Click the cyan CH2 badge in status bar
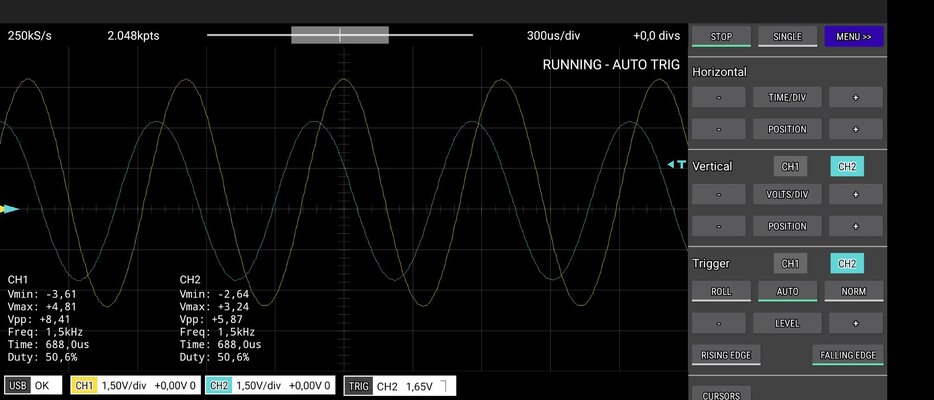This screenshot has height=400, width=934. coord(219,386)
